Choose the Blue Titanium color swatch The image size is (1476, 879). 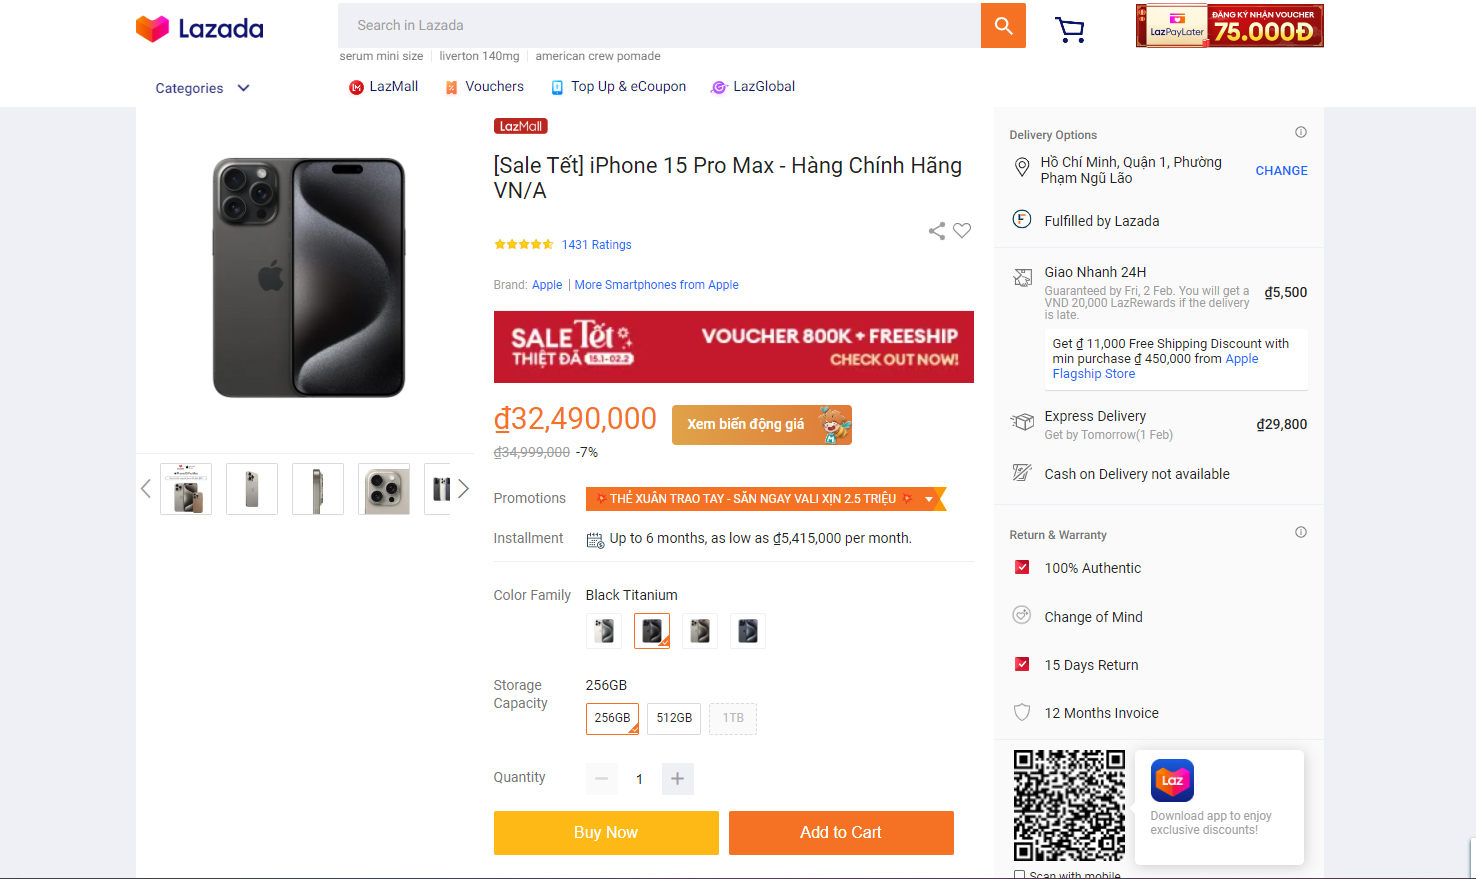click(748, 631)
